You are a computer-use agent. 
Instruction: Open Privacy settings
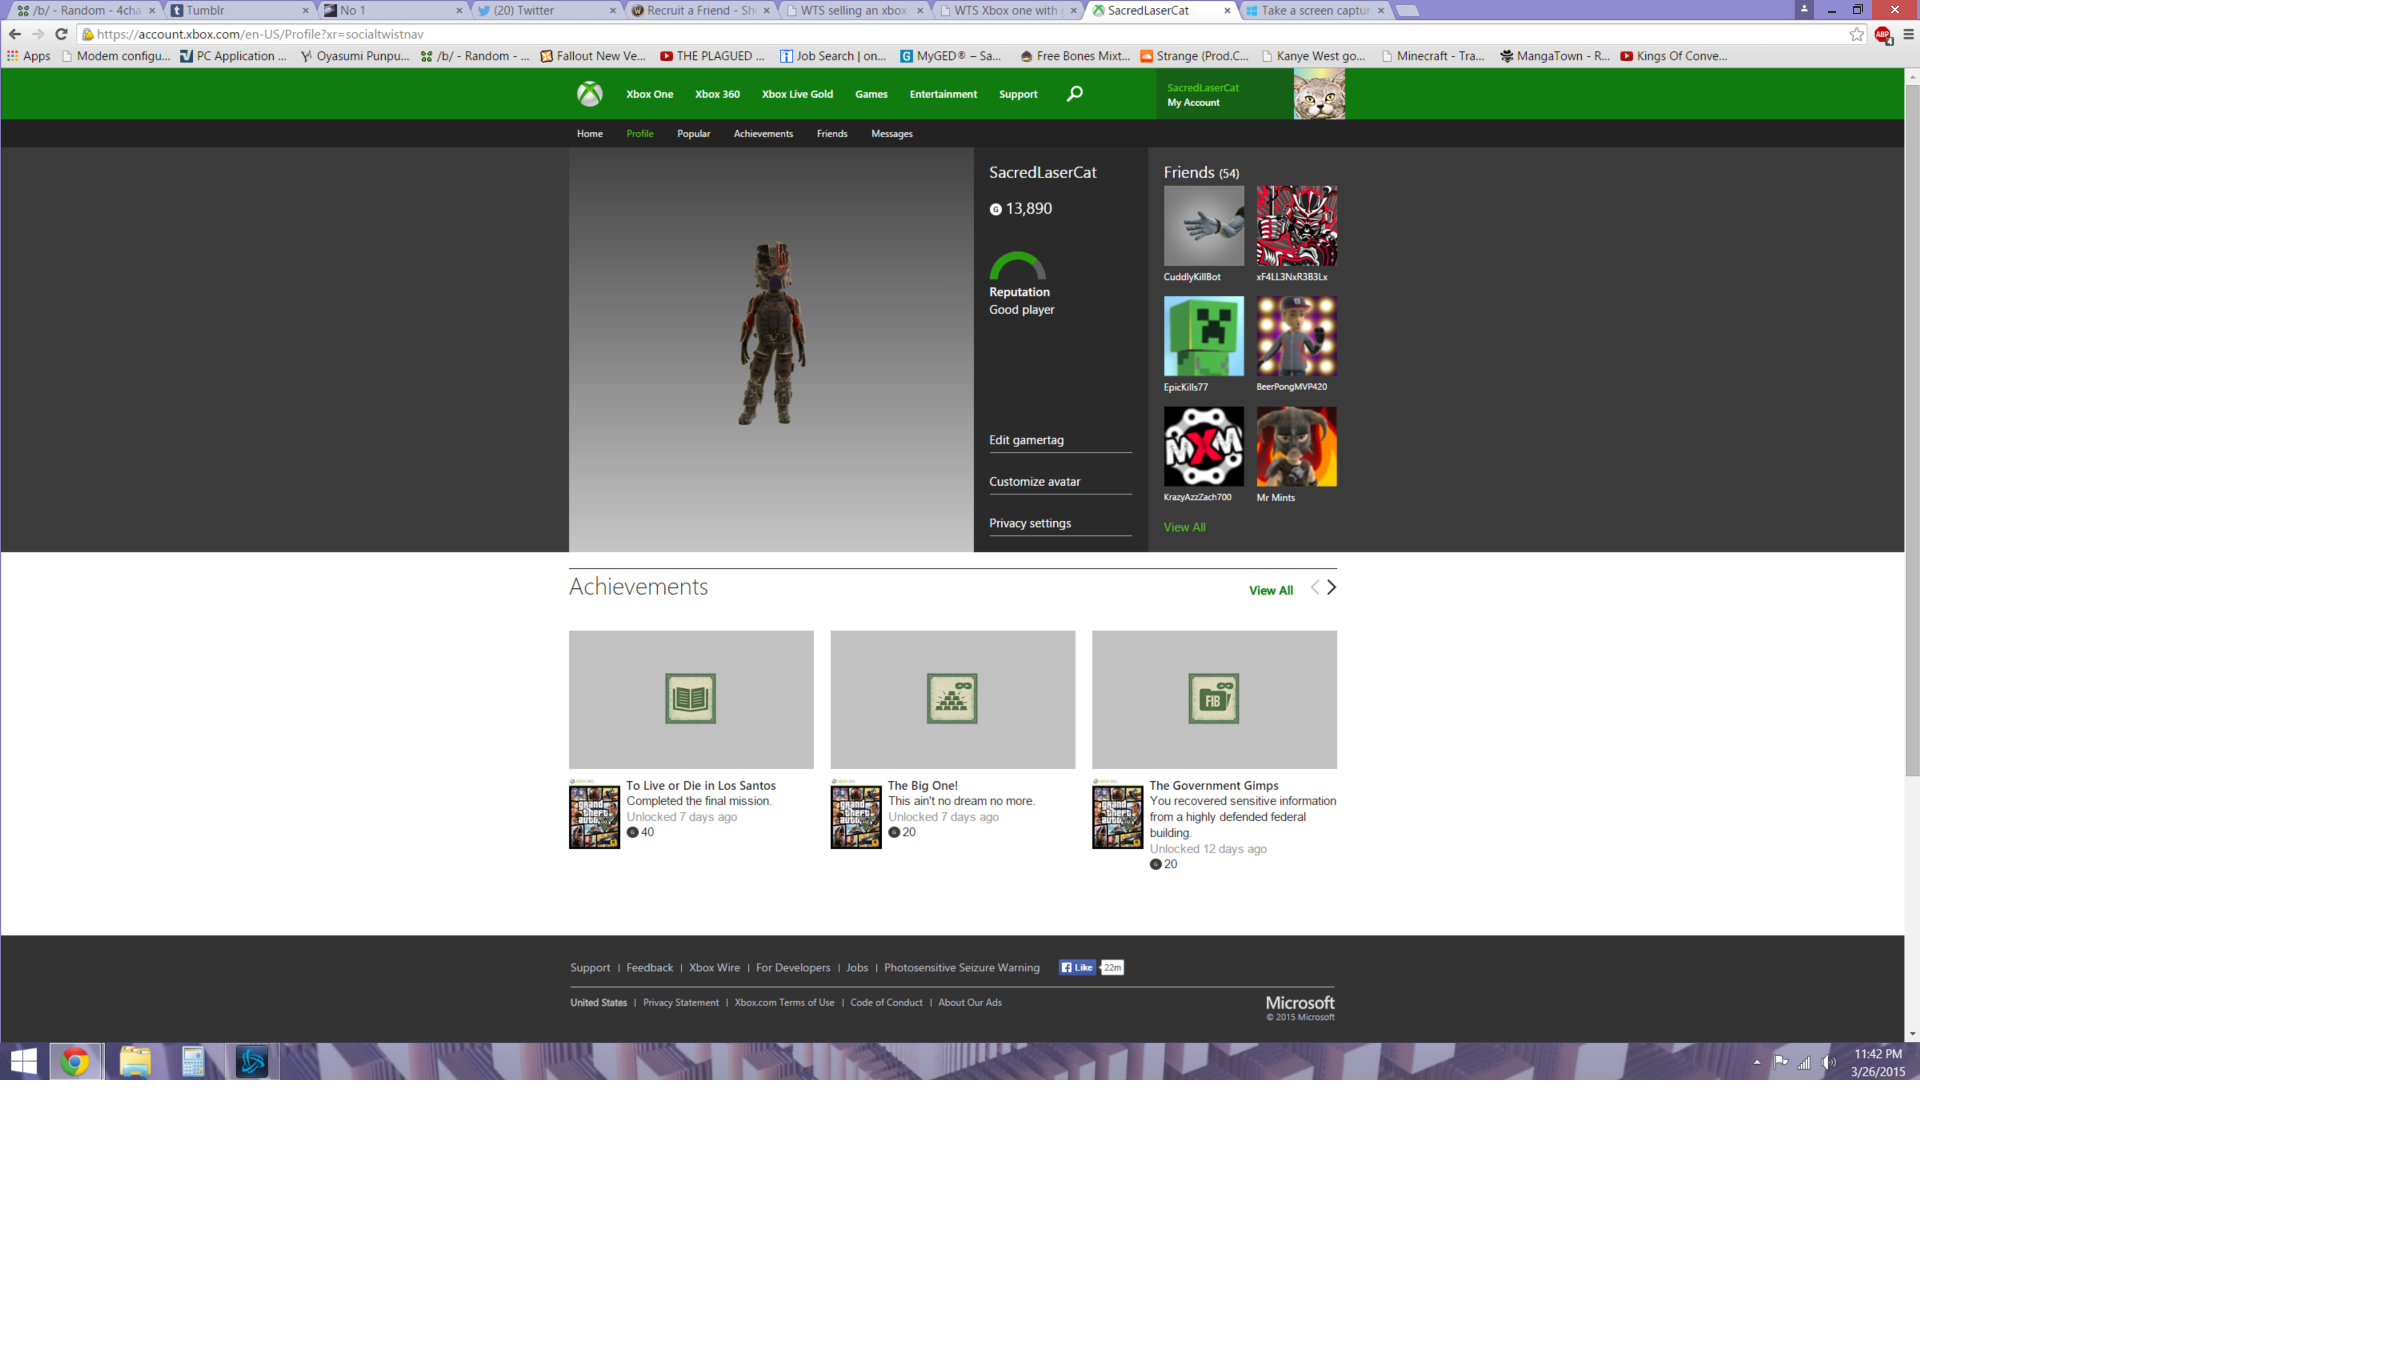[1030, 524]
